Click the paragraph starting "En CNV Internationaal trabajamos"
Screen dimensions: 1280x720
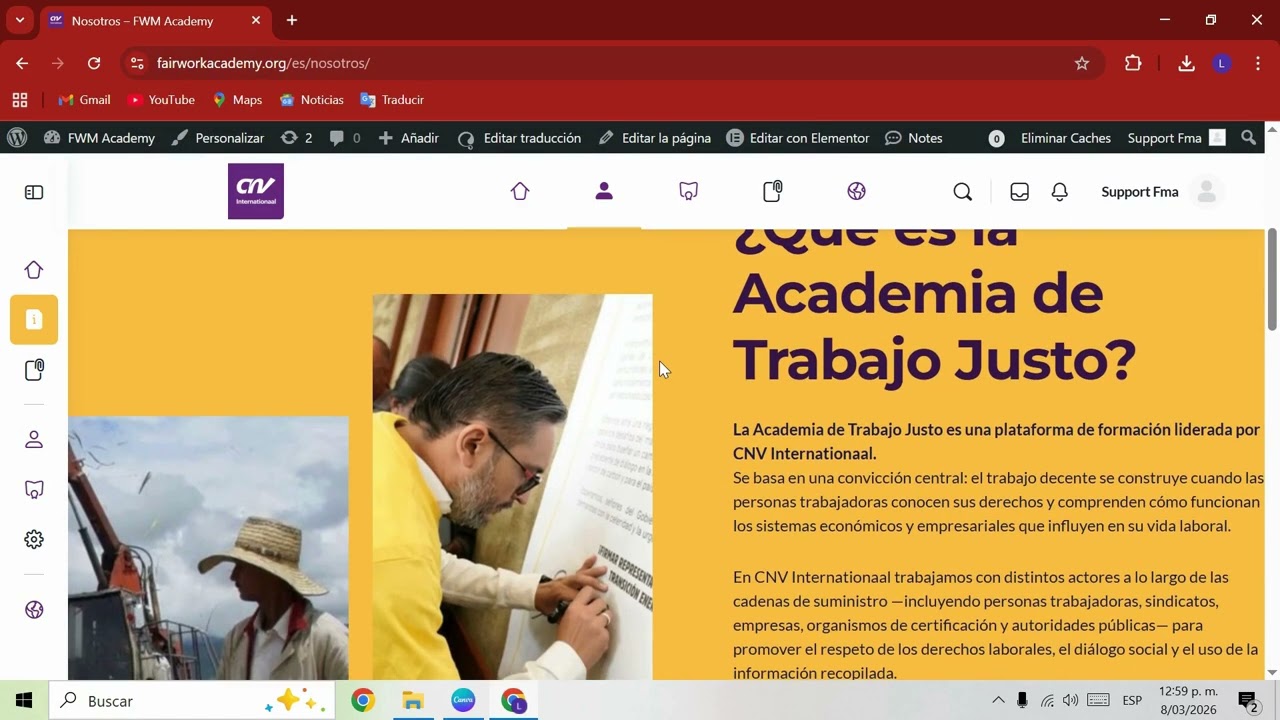[x=995, y=625]
